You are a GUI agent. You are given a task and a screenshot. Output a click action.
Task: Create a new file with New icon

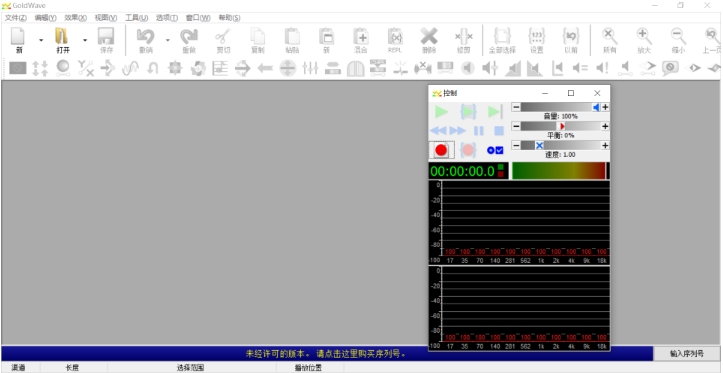click(19, 41)
